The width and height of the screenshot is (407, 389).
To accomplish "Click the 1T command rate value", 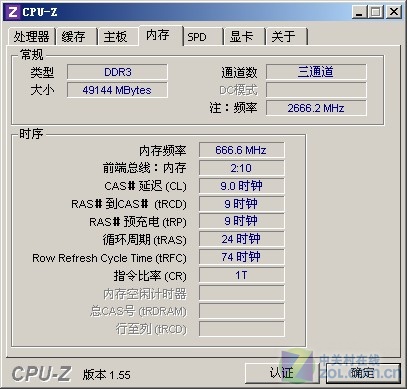I will 241,275.
